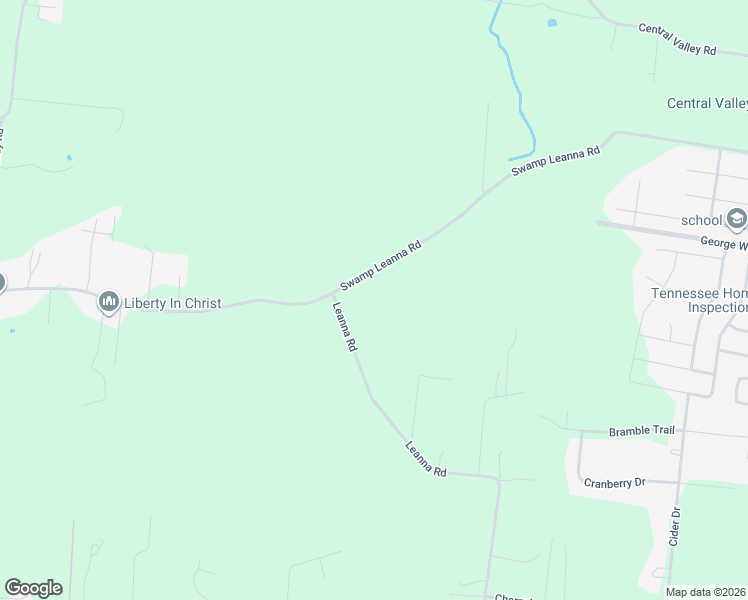Open the partially visible pin at left edge
This screenshot has width=748, height=600.
click(x=2, y=282)
